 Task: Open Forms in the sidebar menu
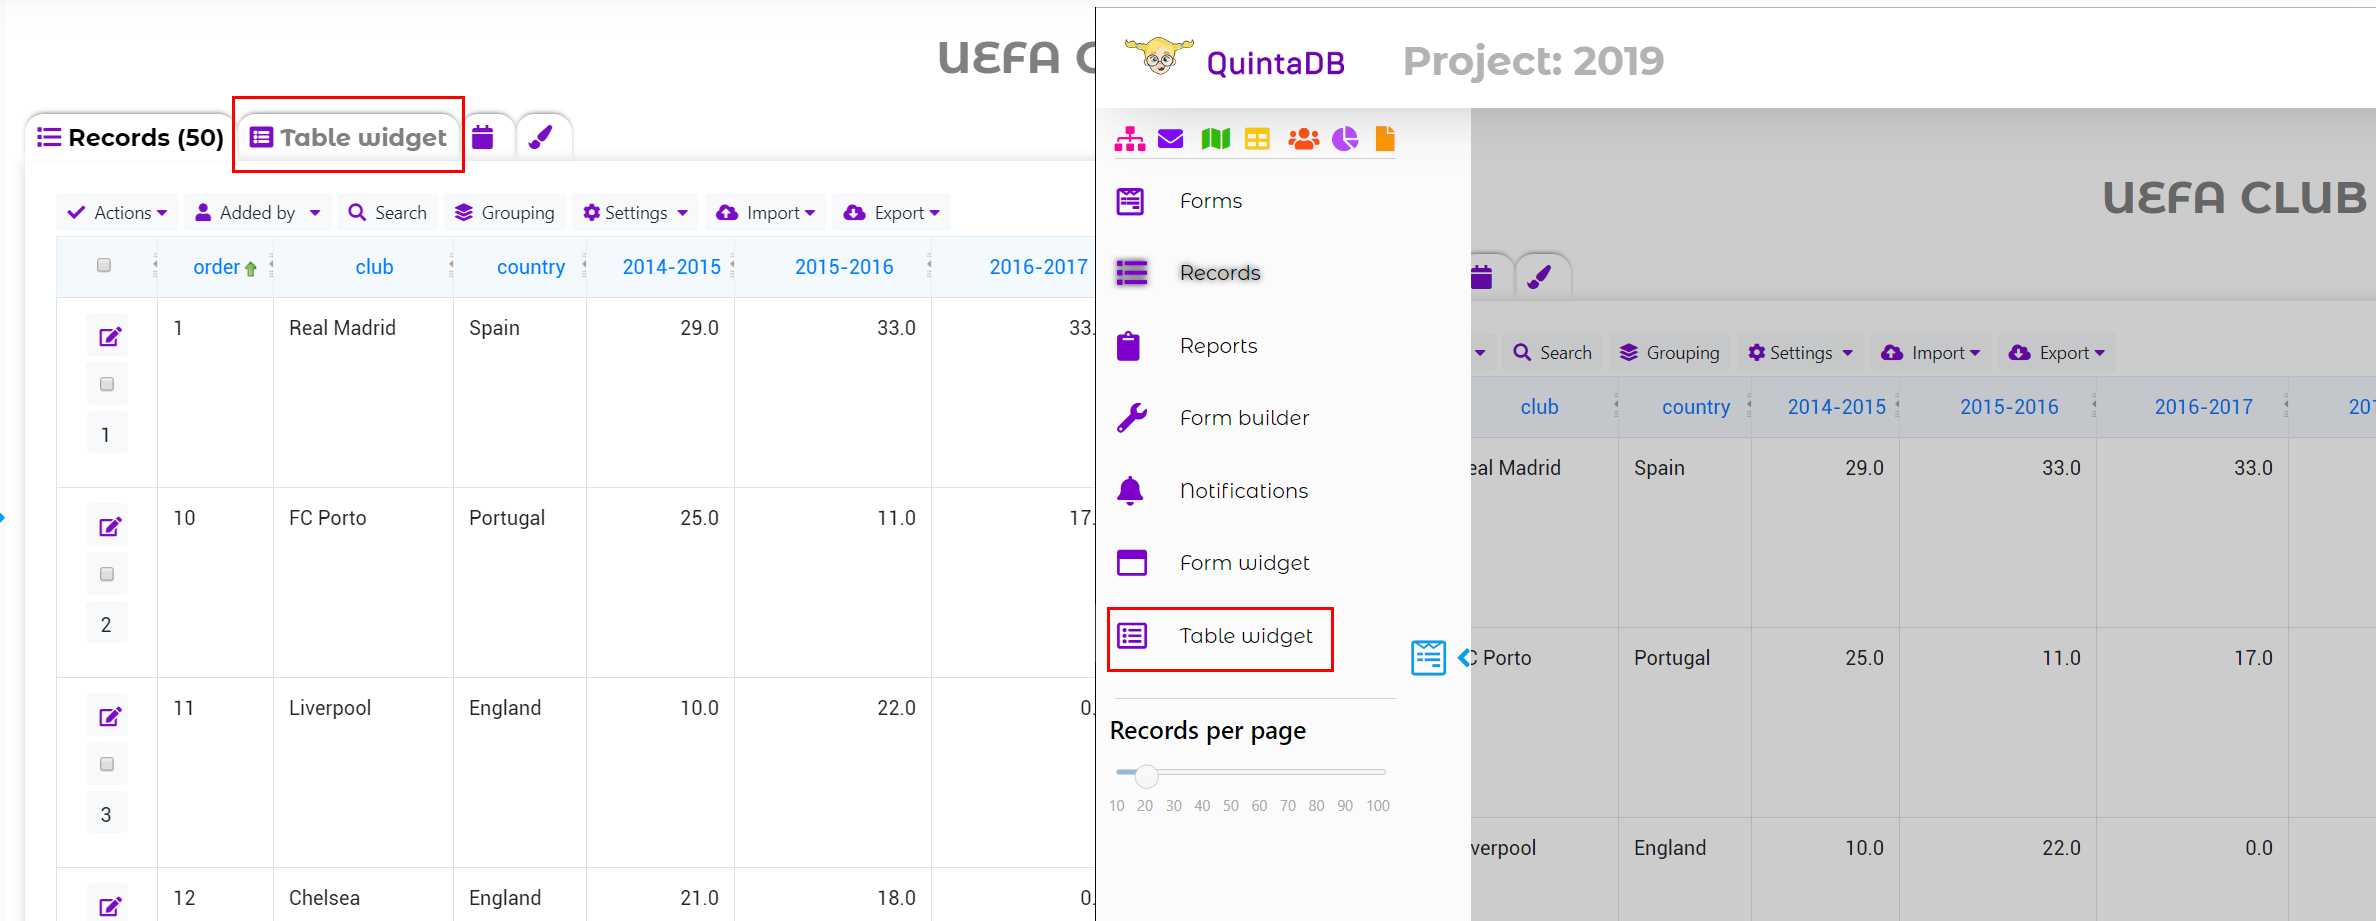tap(1211, 201)
